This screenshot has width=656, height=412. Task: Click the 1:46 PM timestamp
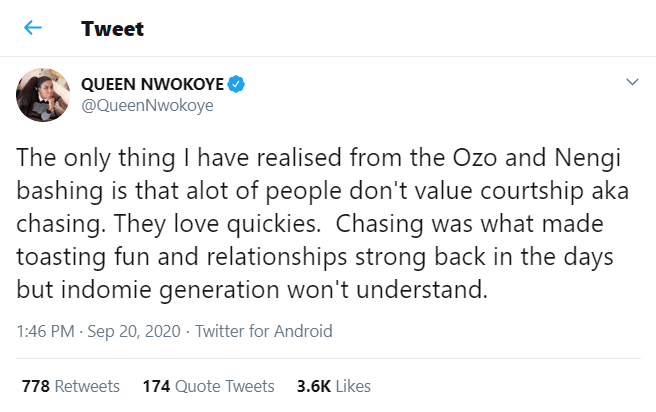point(44,331)
